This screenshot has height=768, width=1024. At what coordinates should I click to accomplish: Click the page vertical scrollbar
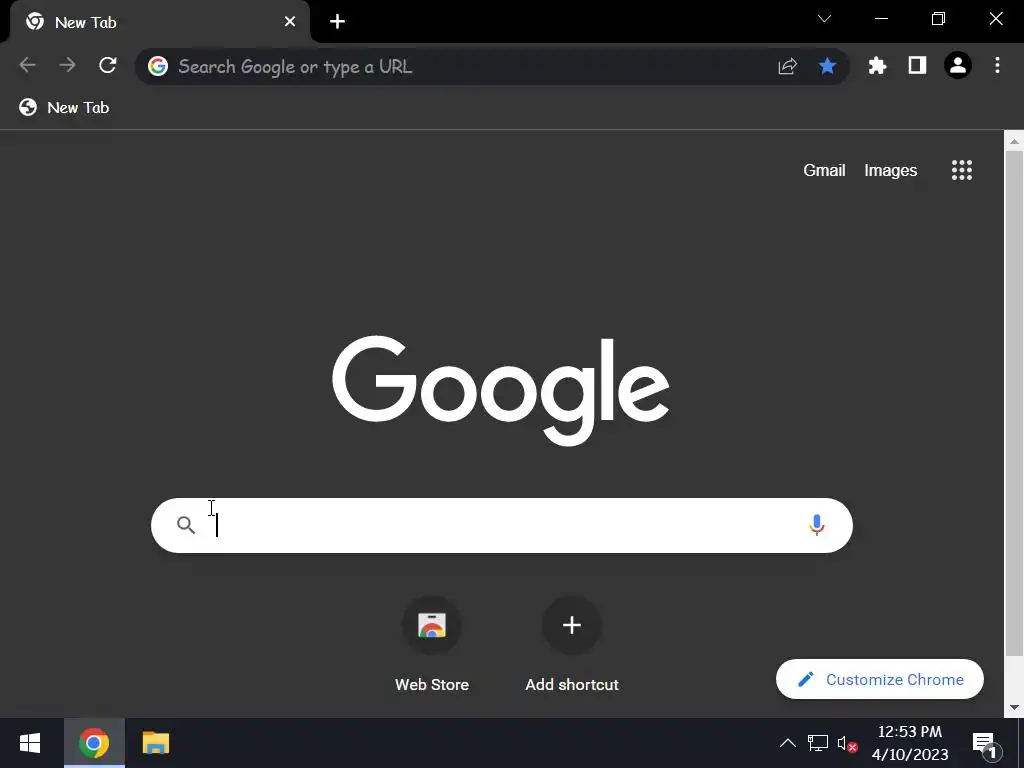tap(1014, 404)
